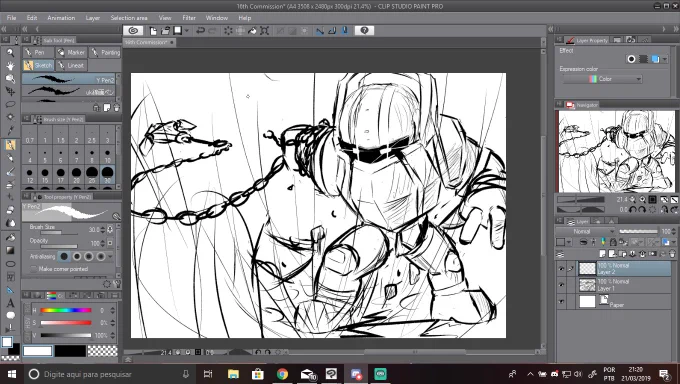680x384 pixels.
Task: Toggle layer color effect button
Action: (655, 59)
